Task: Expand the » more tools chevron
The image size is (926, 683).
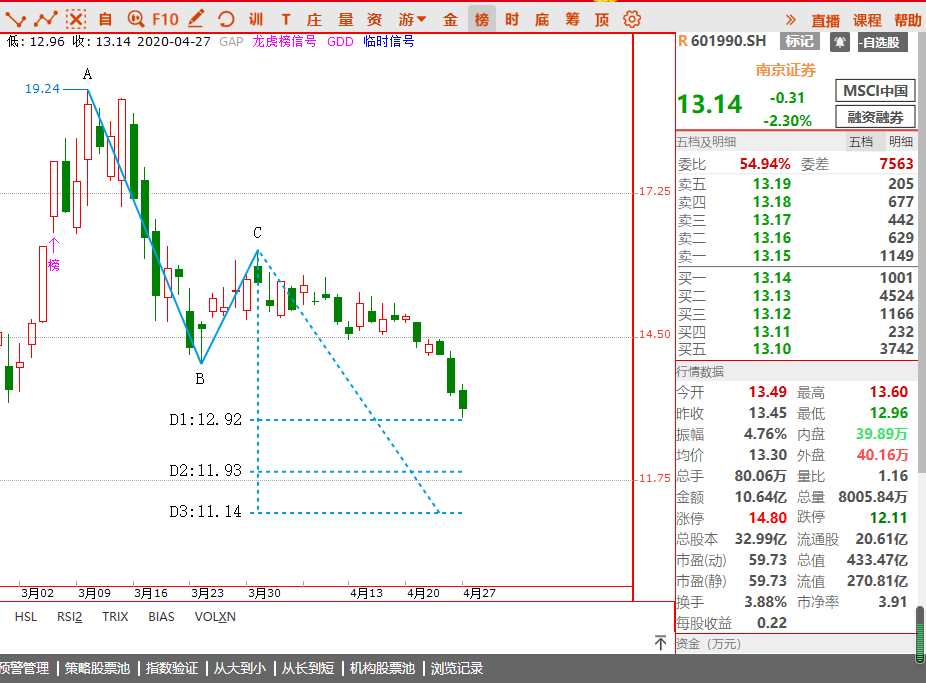Action: 791,20
